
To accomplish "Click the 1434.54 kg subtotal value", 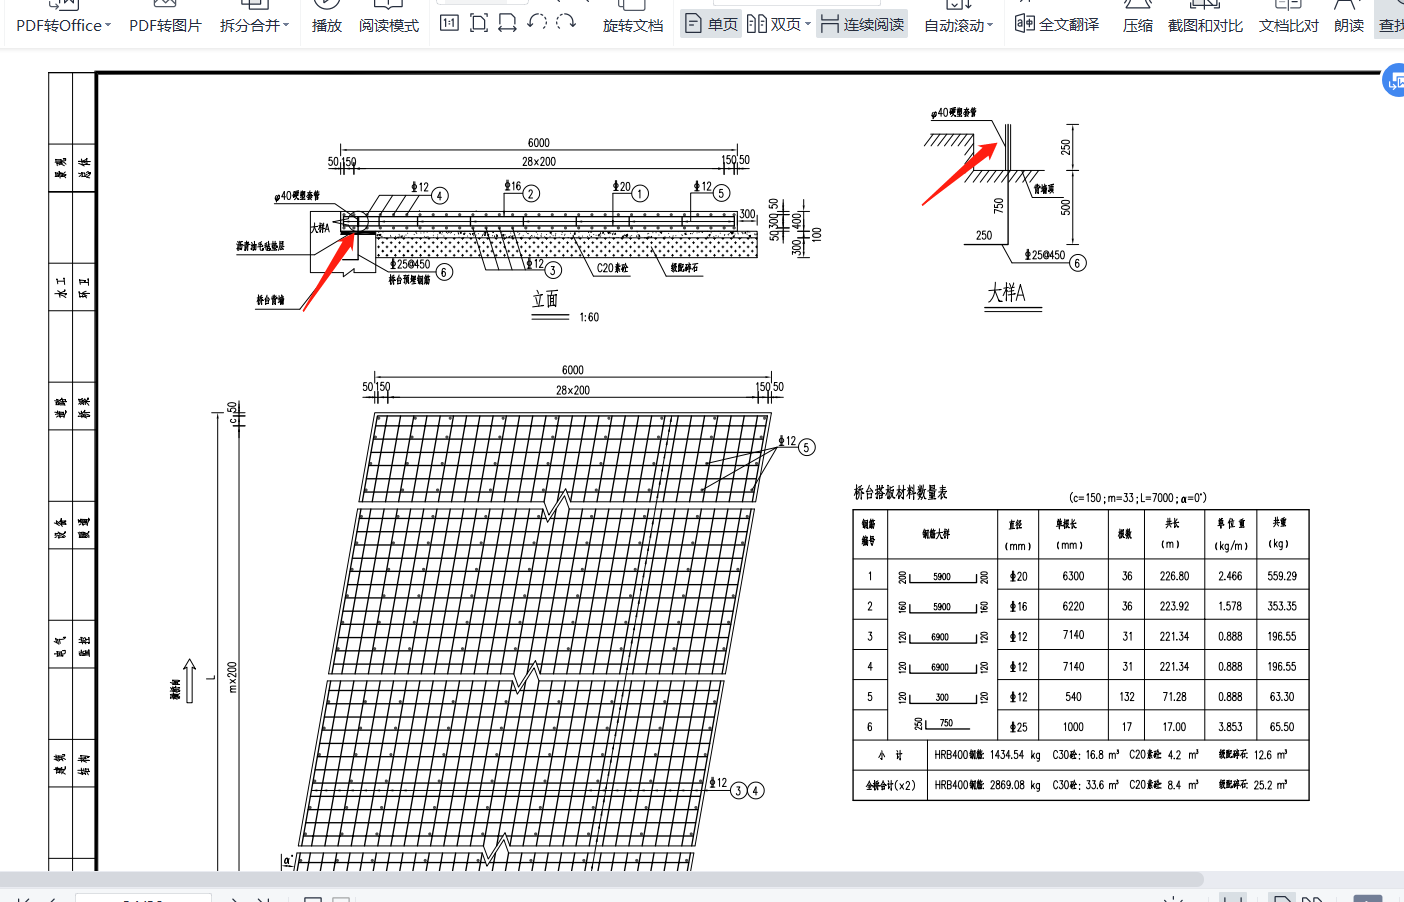I will click(x=1015, y=755).
